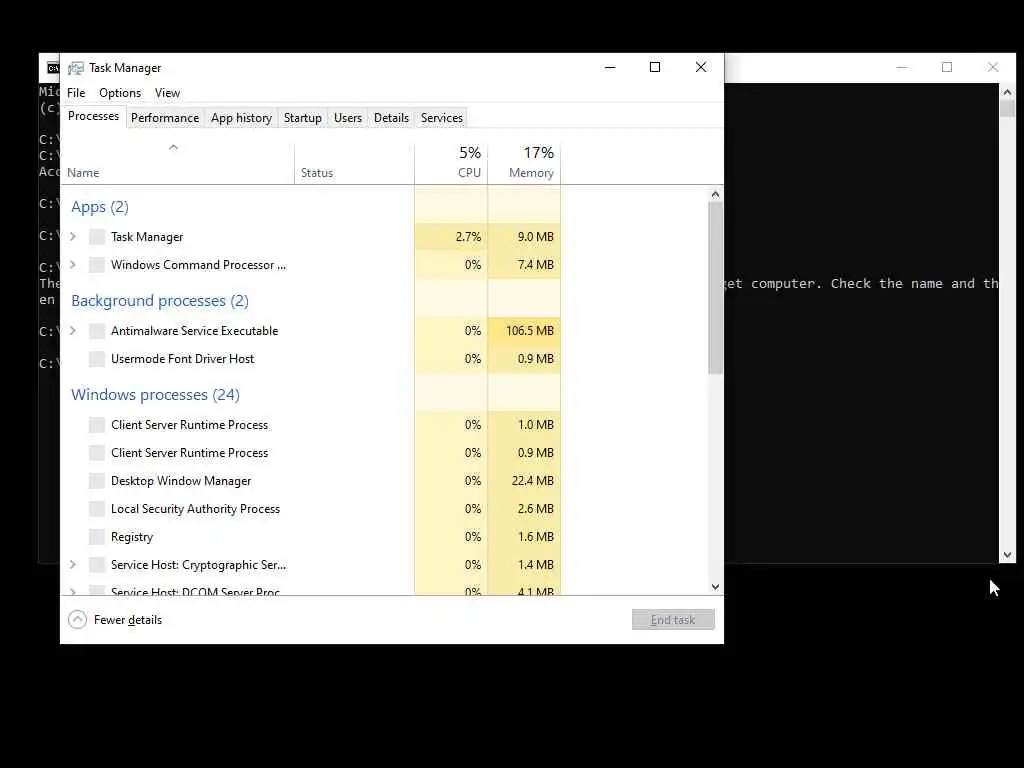Click icon beside first Client Server Runtime Process, 1.0 MB
This screenshot has width=1024, height=768.
click(97, 425)
